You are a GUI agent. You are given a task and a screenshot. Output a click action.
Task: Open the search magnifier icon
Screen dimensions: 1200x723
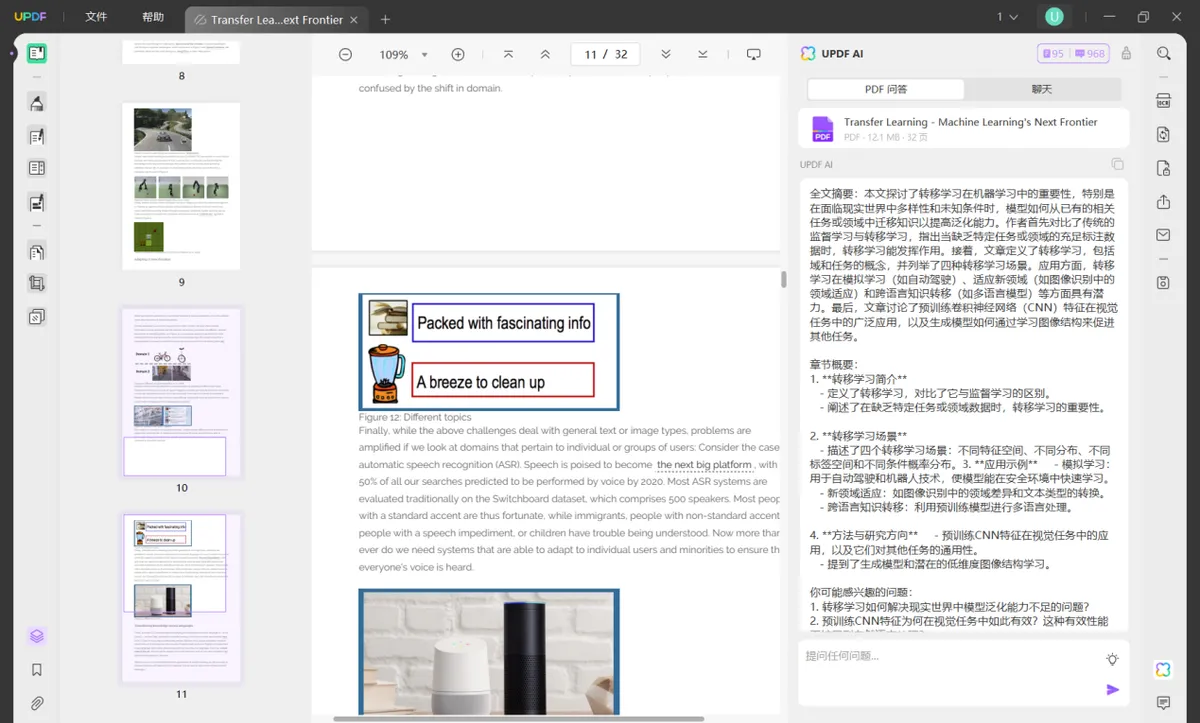point(1163,54)
